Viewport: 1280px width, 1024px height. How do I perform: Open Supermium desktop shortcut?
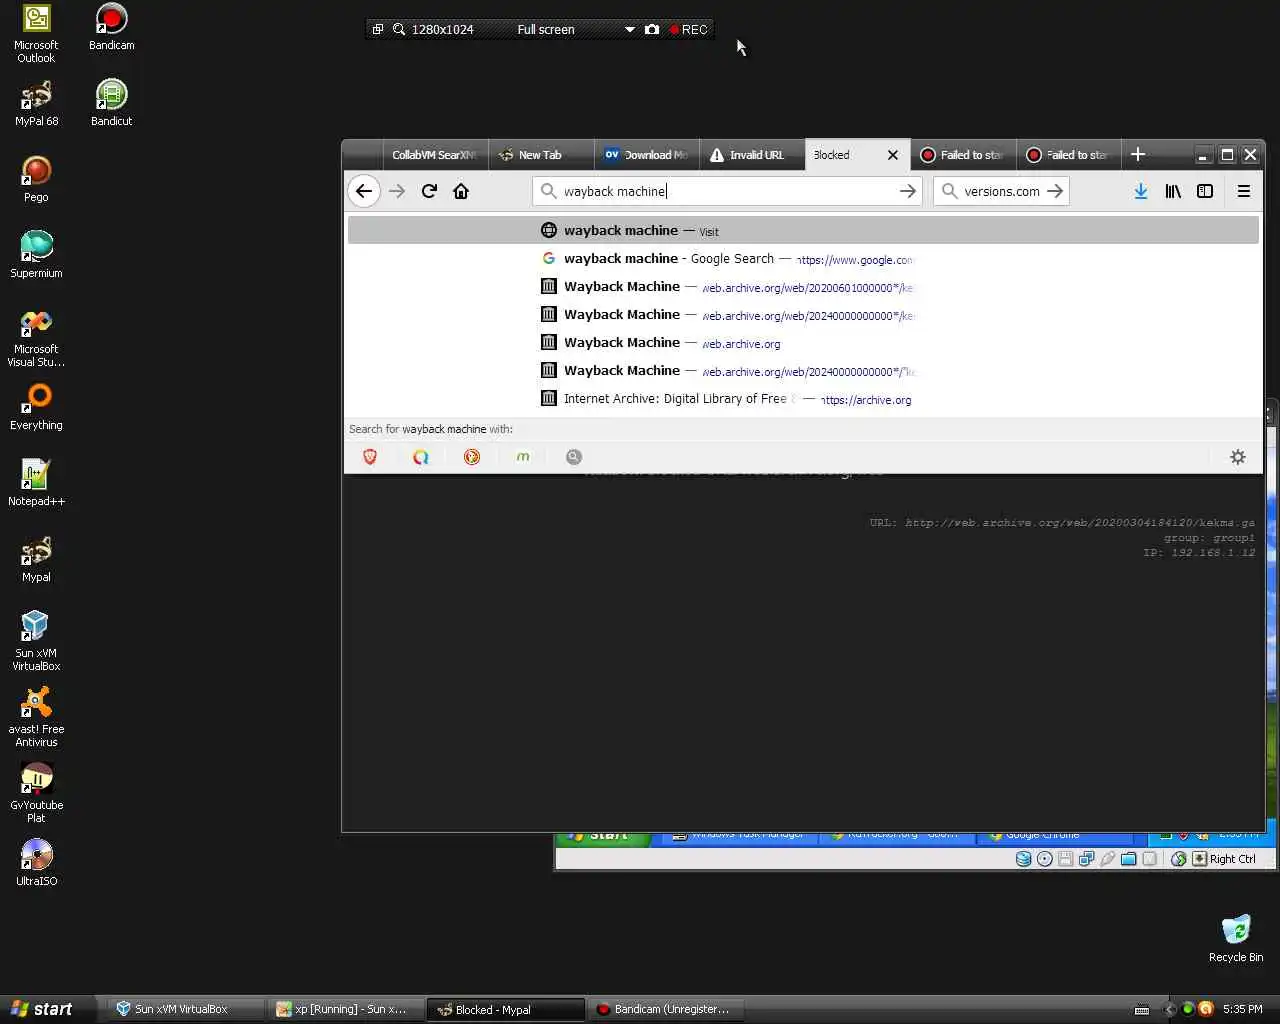coord(36,255)
